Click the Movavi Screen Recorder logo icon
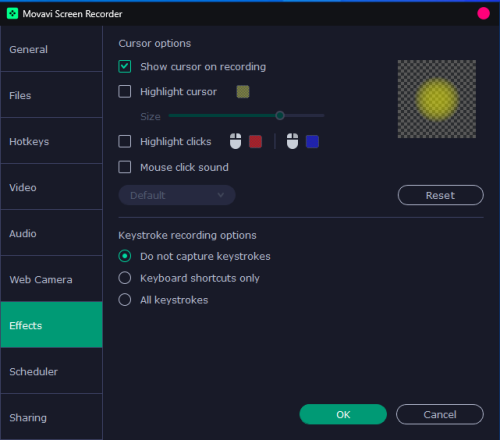500x440 pixels. (12, 14)
